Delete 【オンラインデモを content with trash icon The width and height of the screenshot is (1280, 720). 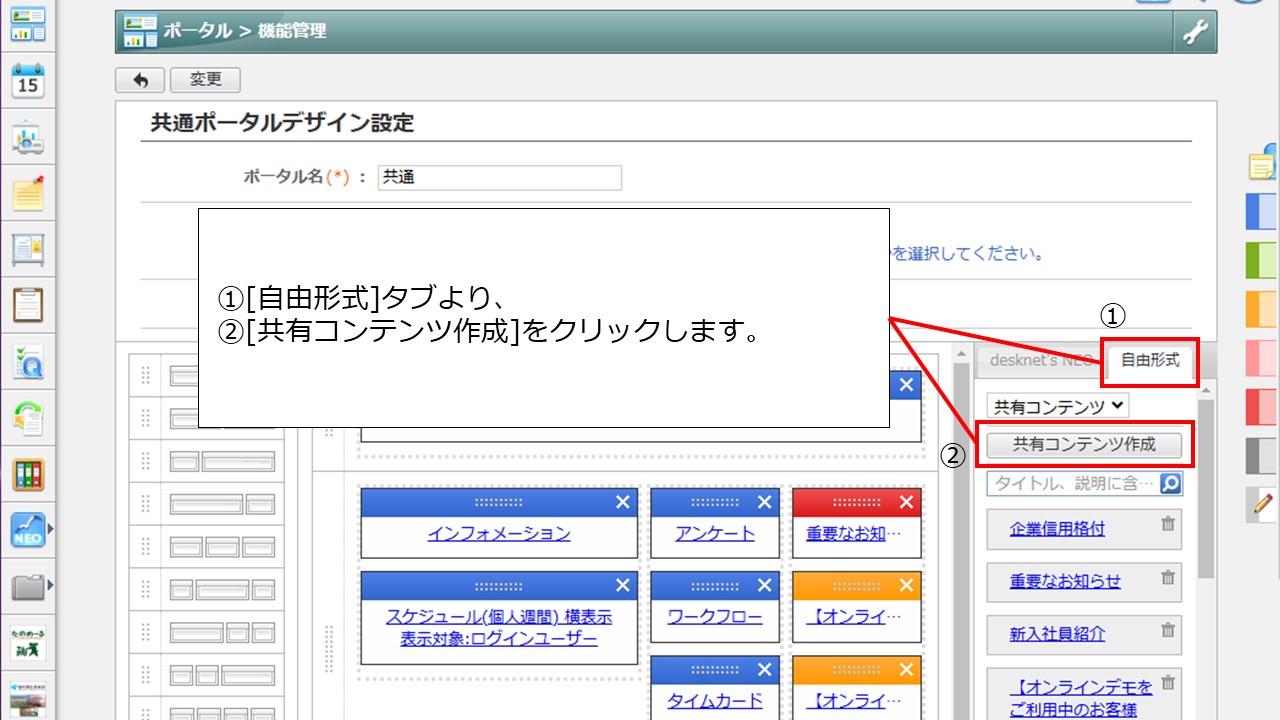coord(1168,683)
